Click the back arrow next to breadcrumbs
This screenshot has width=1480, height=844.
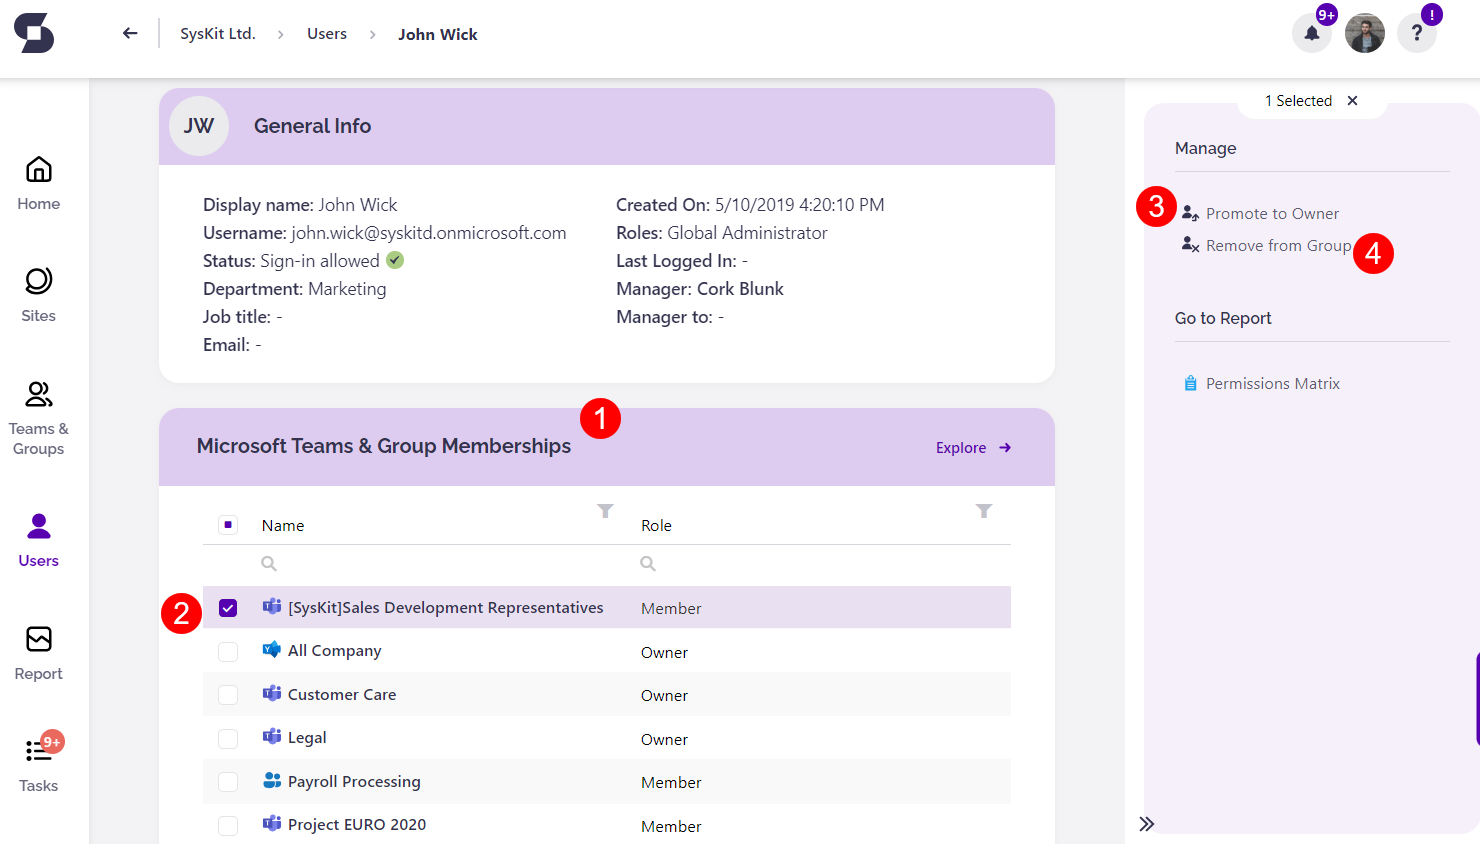coord(129,33)
